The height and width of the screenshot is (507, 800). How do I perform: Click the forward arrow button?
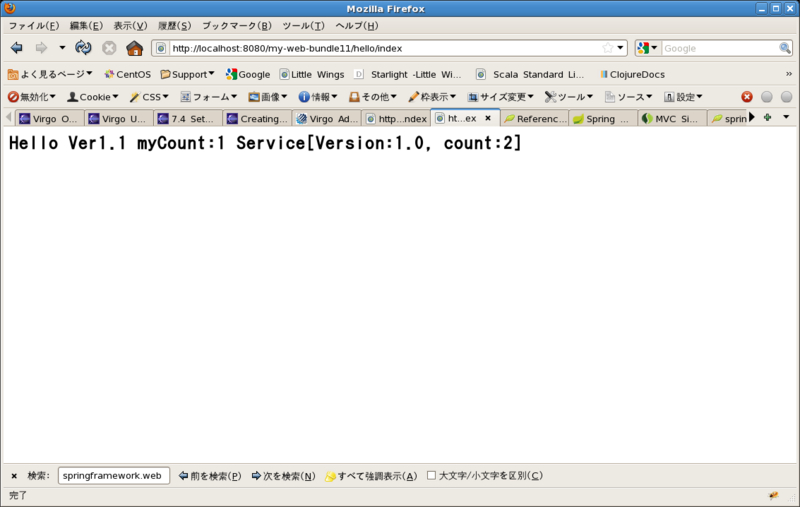coord(41,48)
